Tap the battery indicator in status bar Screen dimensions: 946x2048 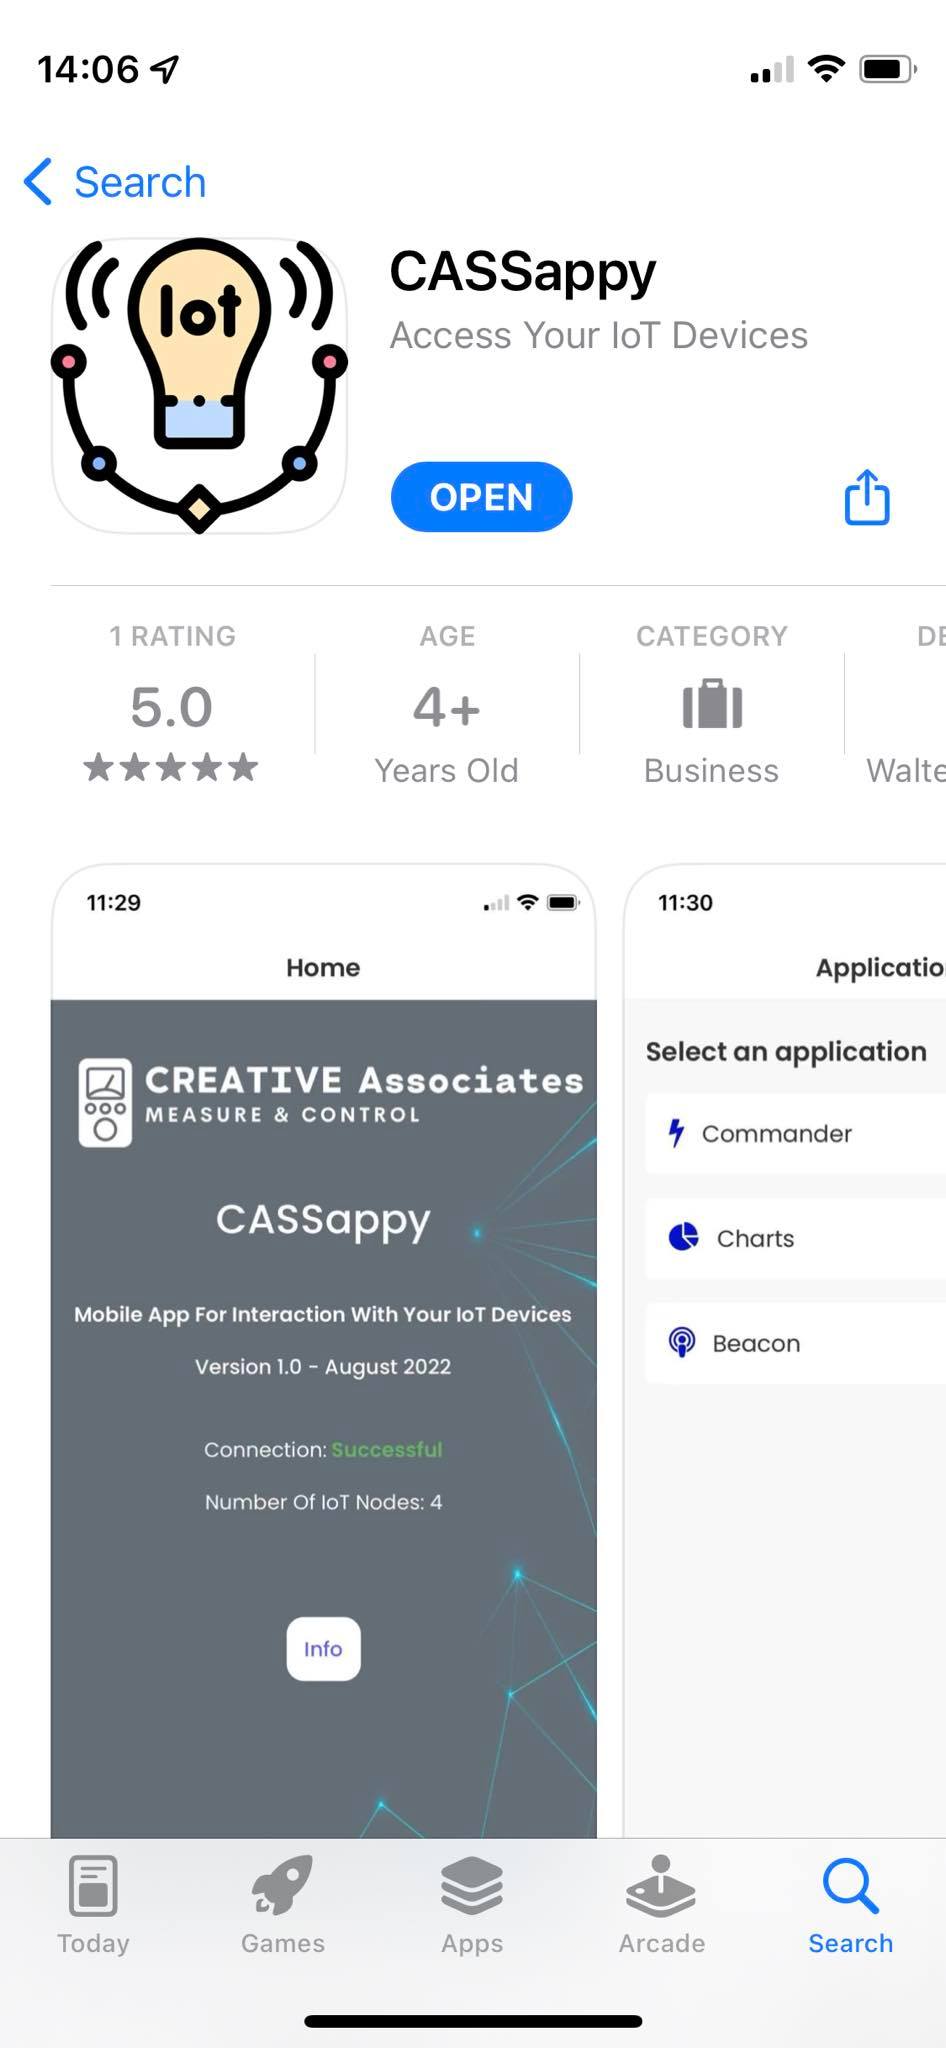click(888, 69)
